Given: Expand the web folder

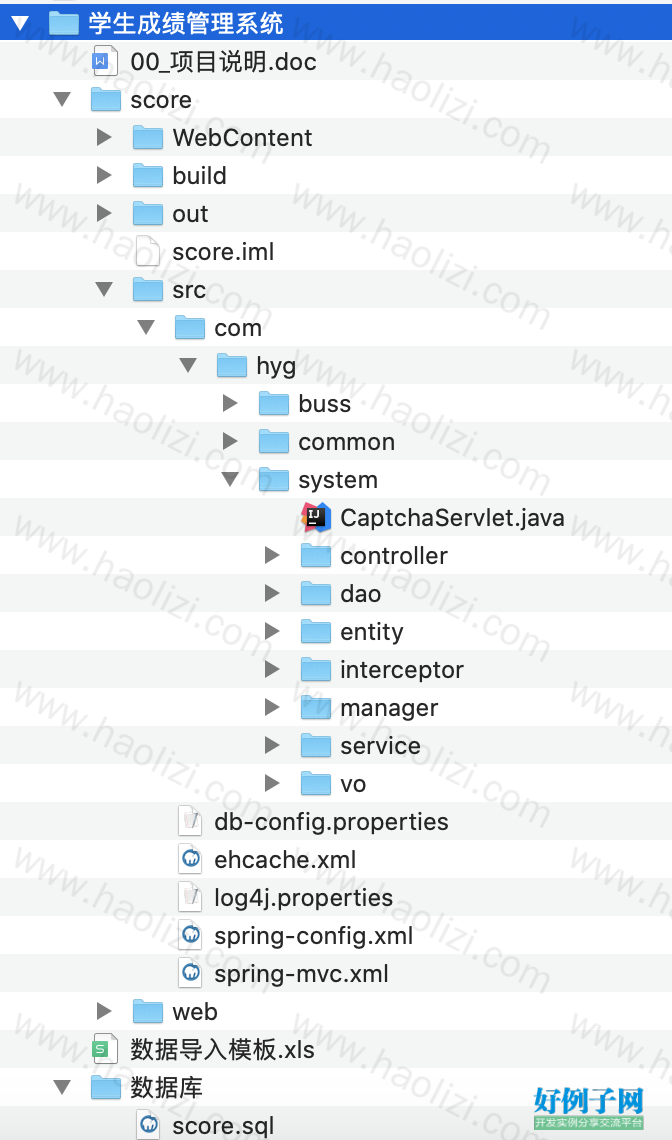Looking at the screenshot, I should 104,1011.
